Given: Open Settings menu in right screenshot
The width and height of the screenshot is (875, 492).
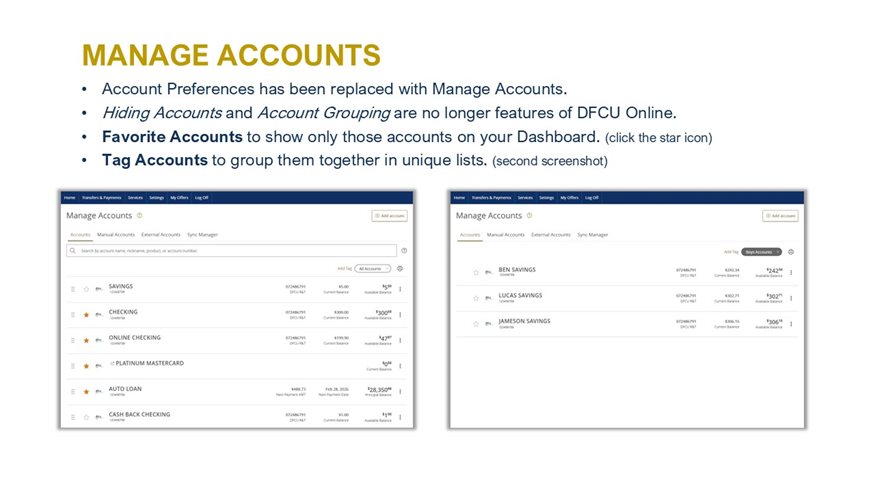Looking at the screenshot, I should click(547, 197).
